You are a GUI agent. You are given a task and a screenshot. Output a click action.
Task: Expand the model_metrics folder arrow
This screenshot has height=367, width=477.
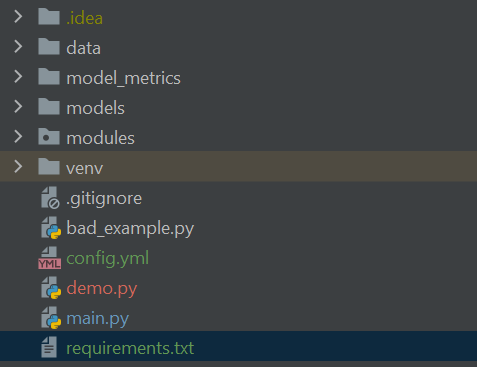(x=18, y=77)
